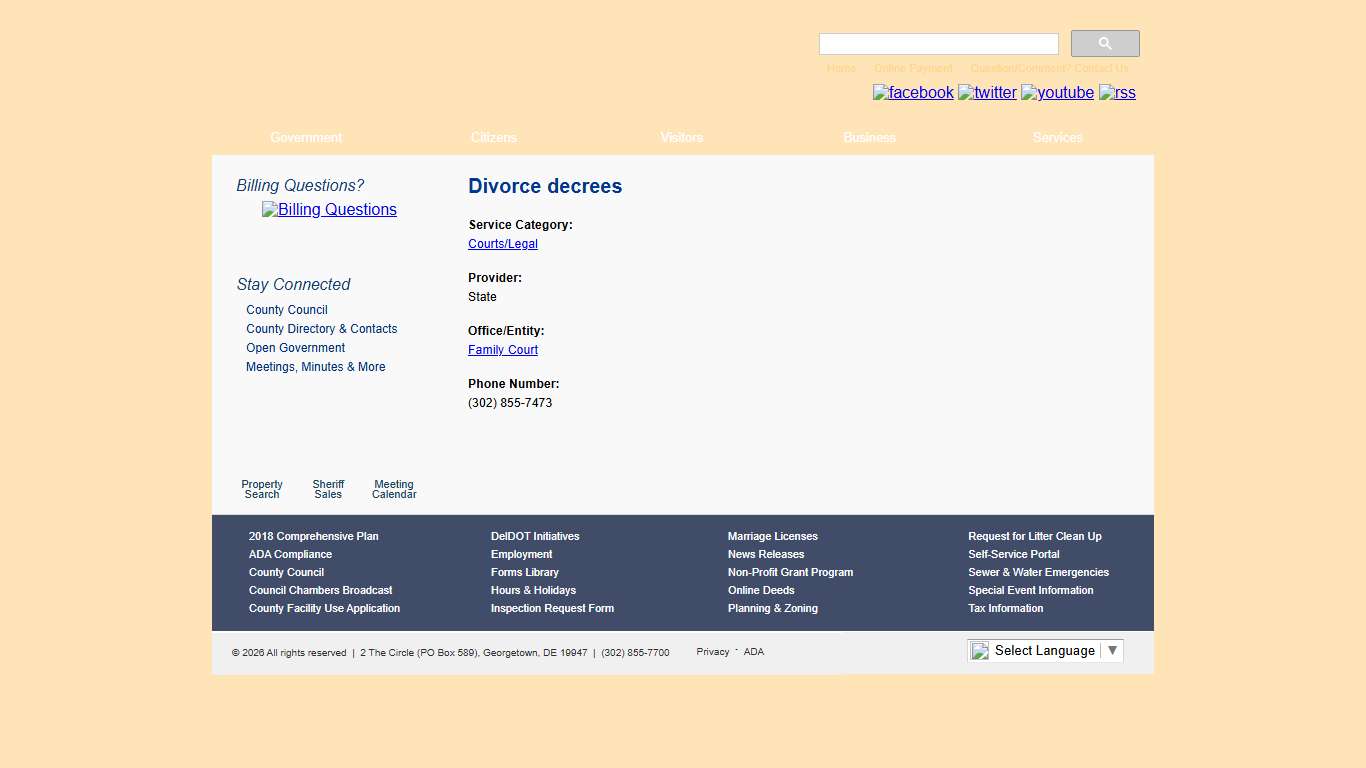Open the Services navigation menu

[x=1057, y=137]
